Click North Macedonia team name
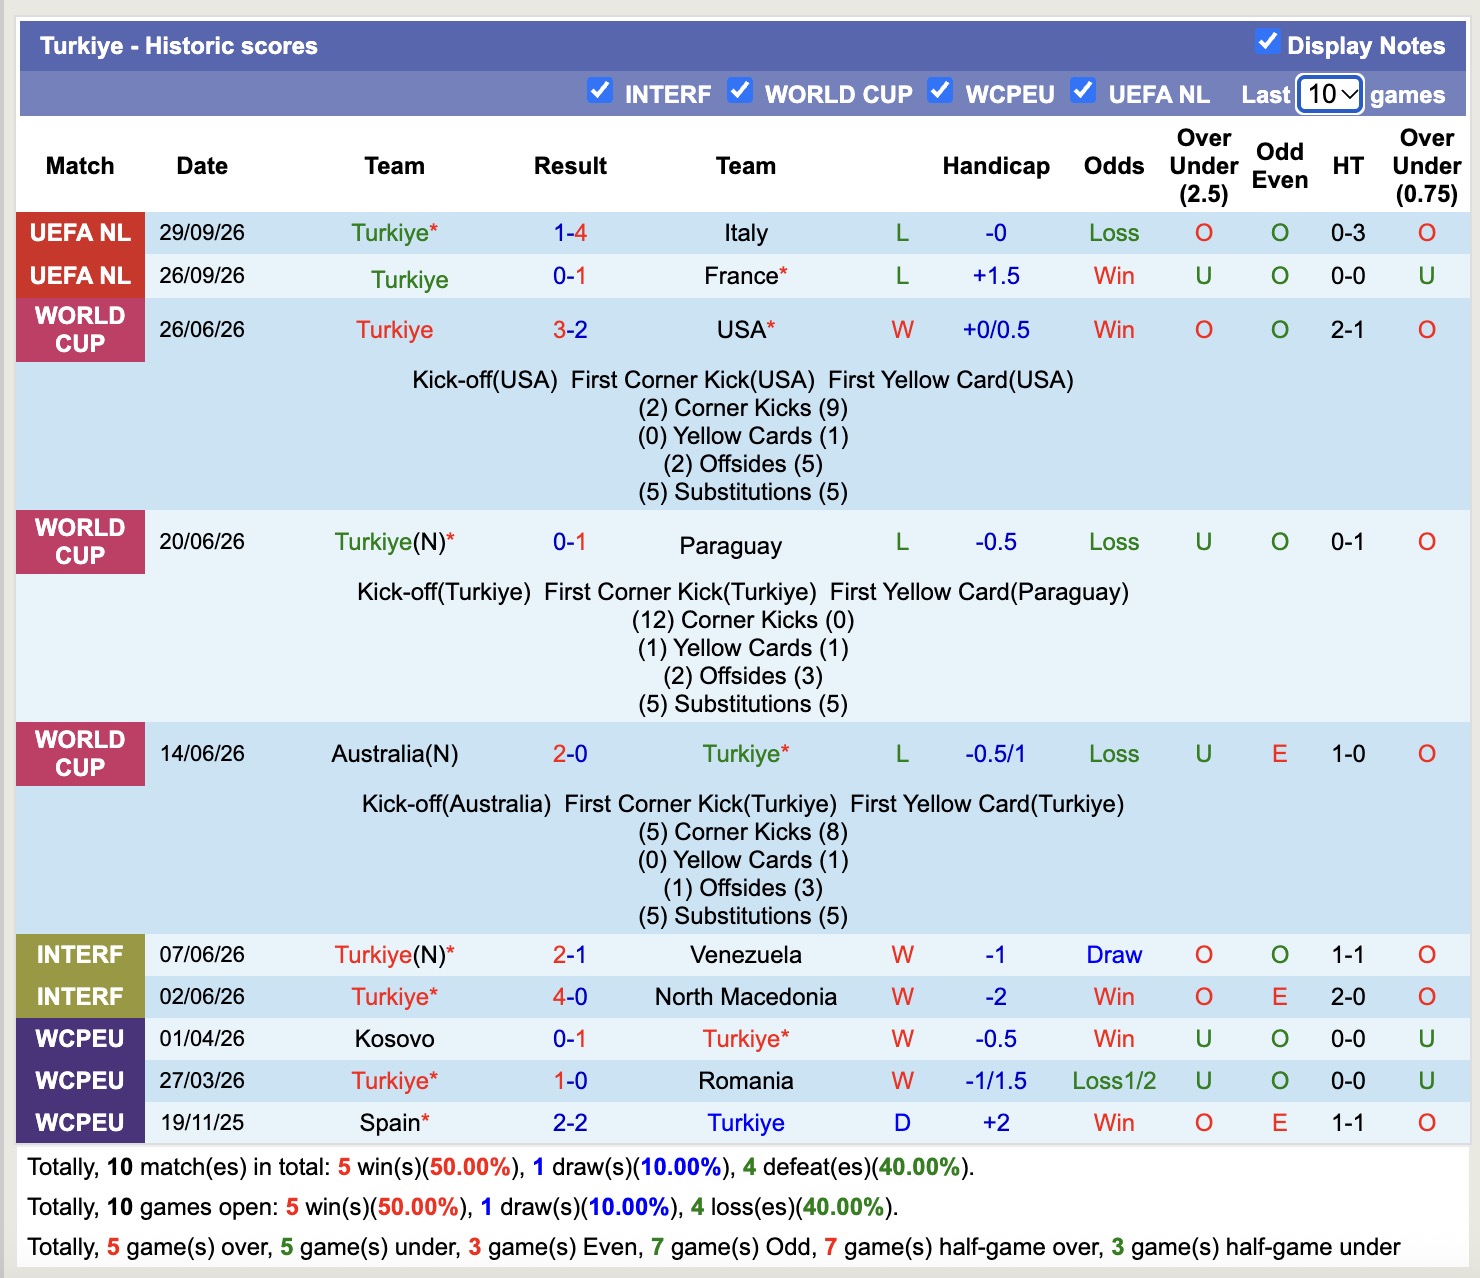Screen dimensions: 1480x1278 pyautogui.click(x=746, y=997)
